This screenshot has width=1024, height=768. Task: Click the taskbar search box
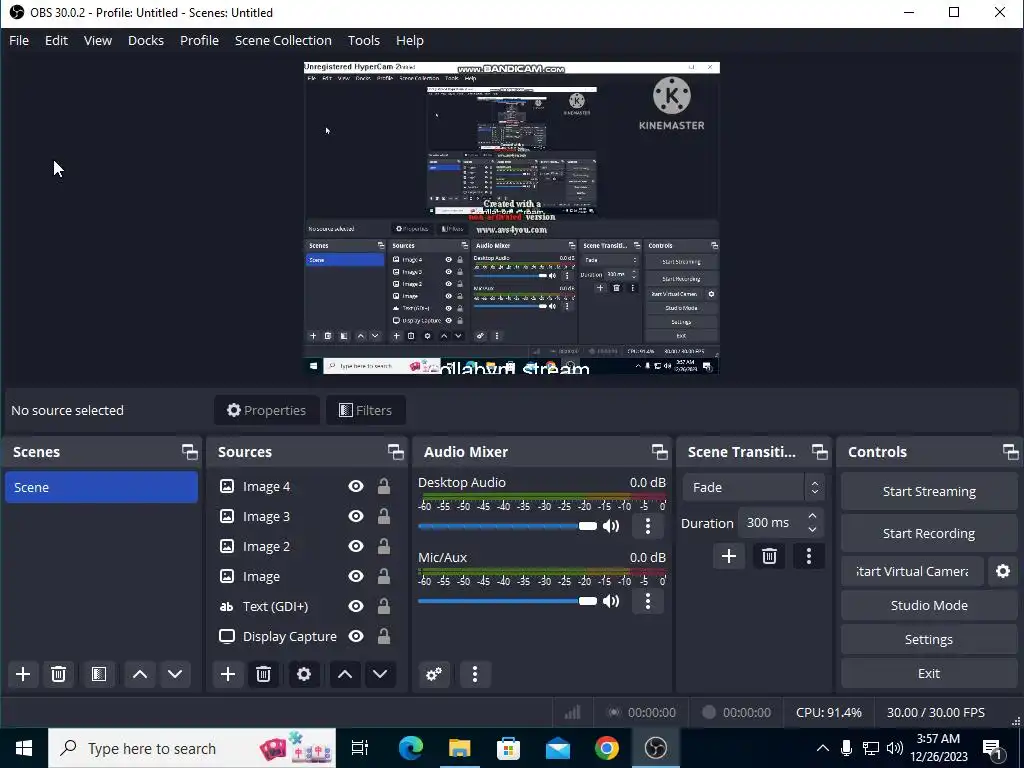(x=192, y=748)
